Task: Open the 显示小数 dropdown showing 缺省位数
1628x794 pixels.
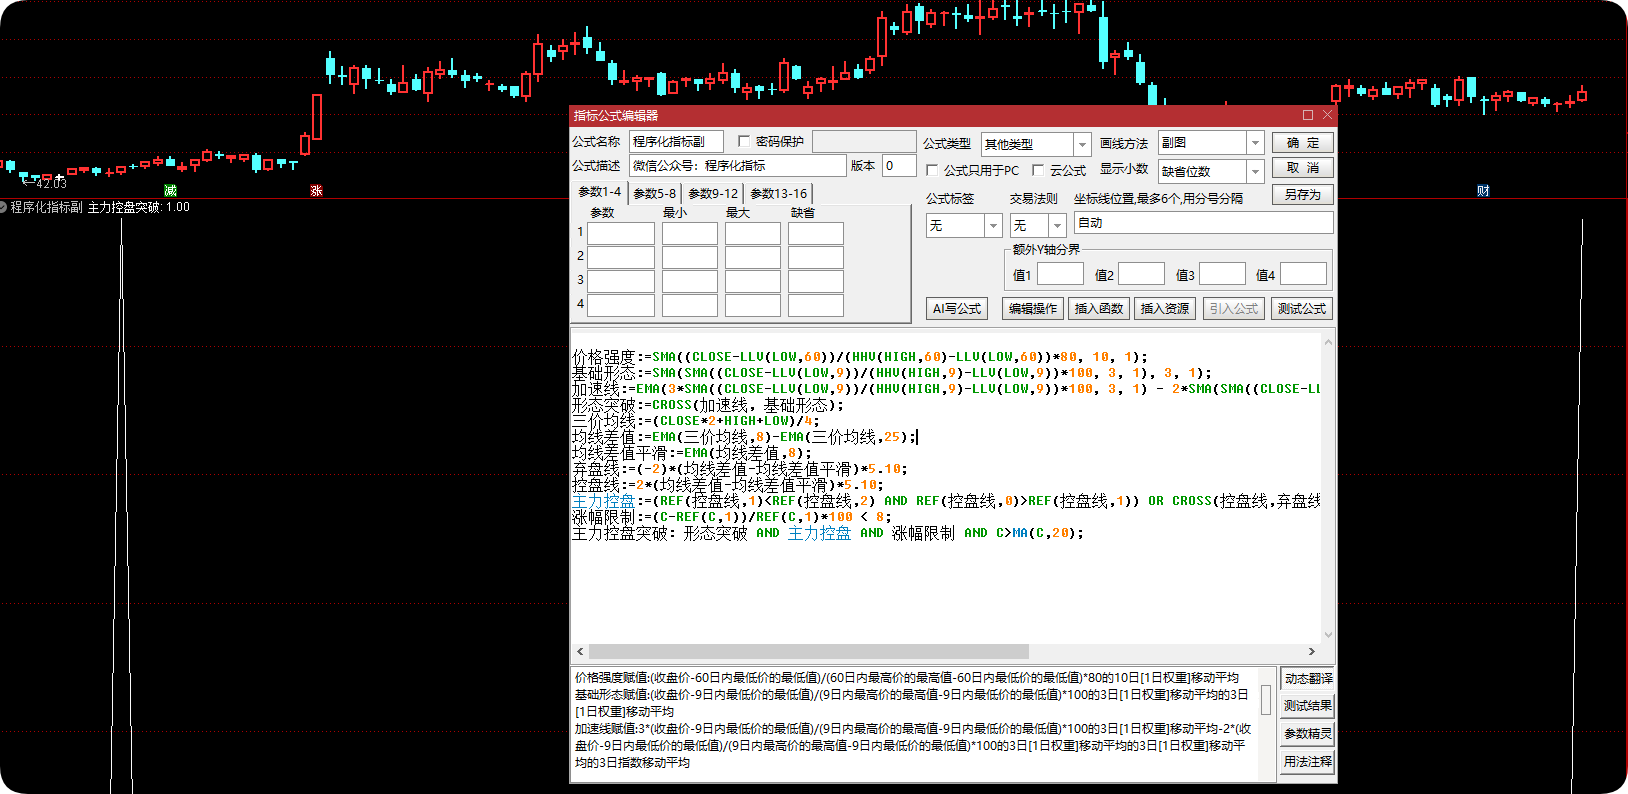Action: (1211, 171)
